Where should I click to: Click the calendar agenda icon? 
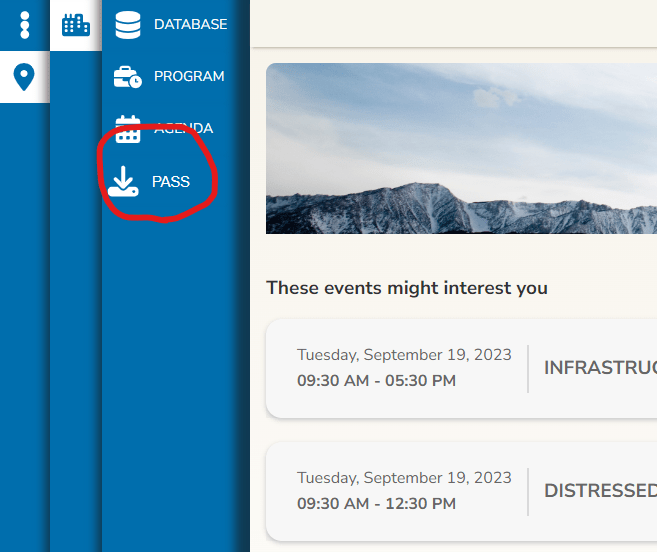point(128,129)
